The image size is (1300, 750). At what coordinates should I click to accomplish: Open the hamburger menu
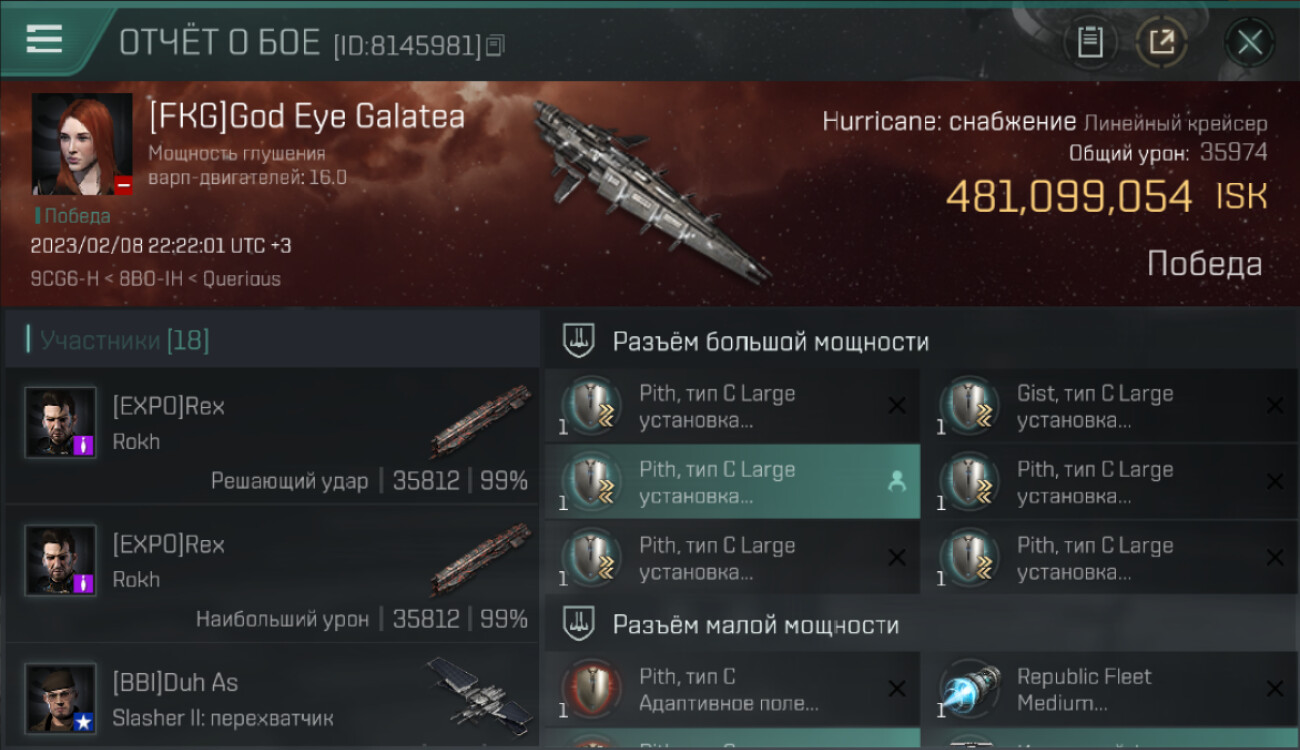[x=44, y=39]
